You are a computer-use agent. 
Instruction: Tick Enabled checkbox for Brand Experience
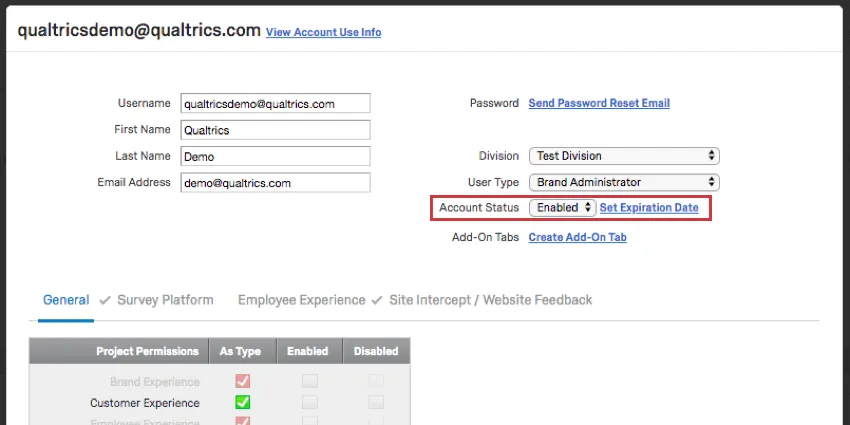click(x=310, y=381)
